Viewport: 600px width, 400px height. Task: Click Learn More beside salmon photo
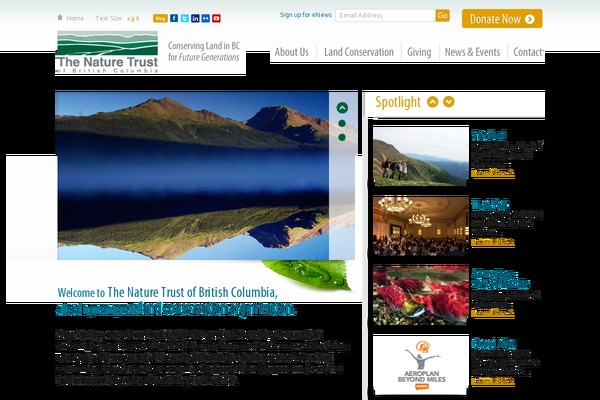[x=493, y=312]
